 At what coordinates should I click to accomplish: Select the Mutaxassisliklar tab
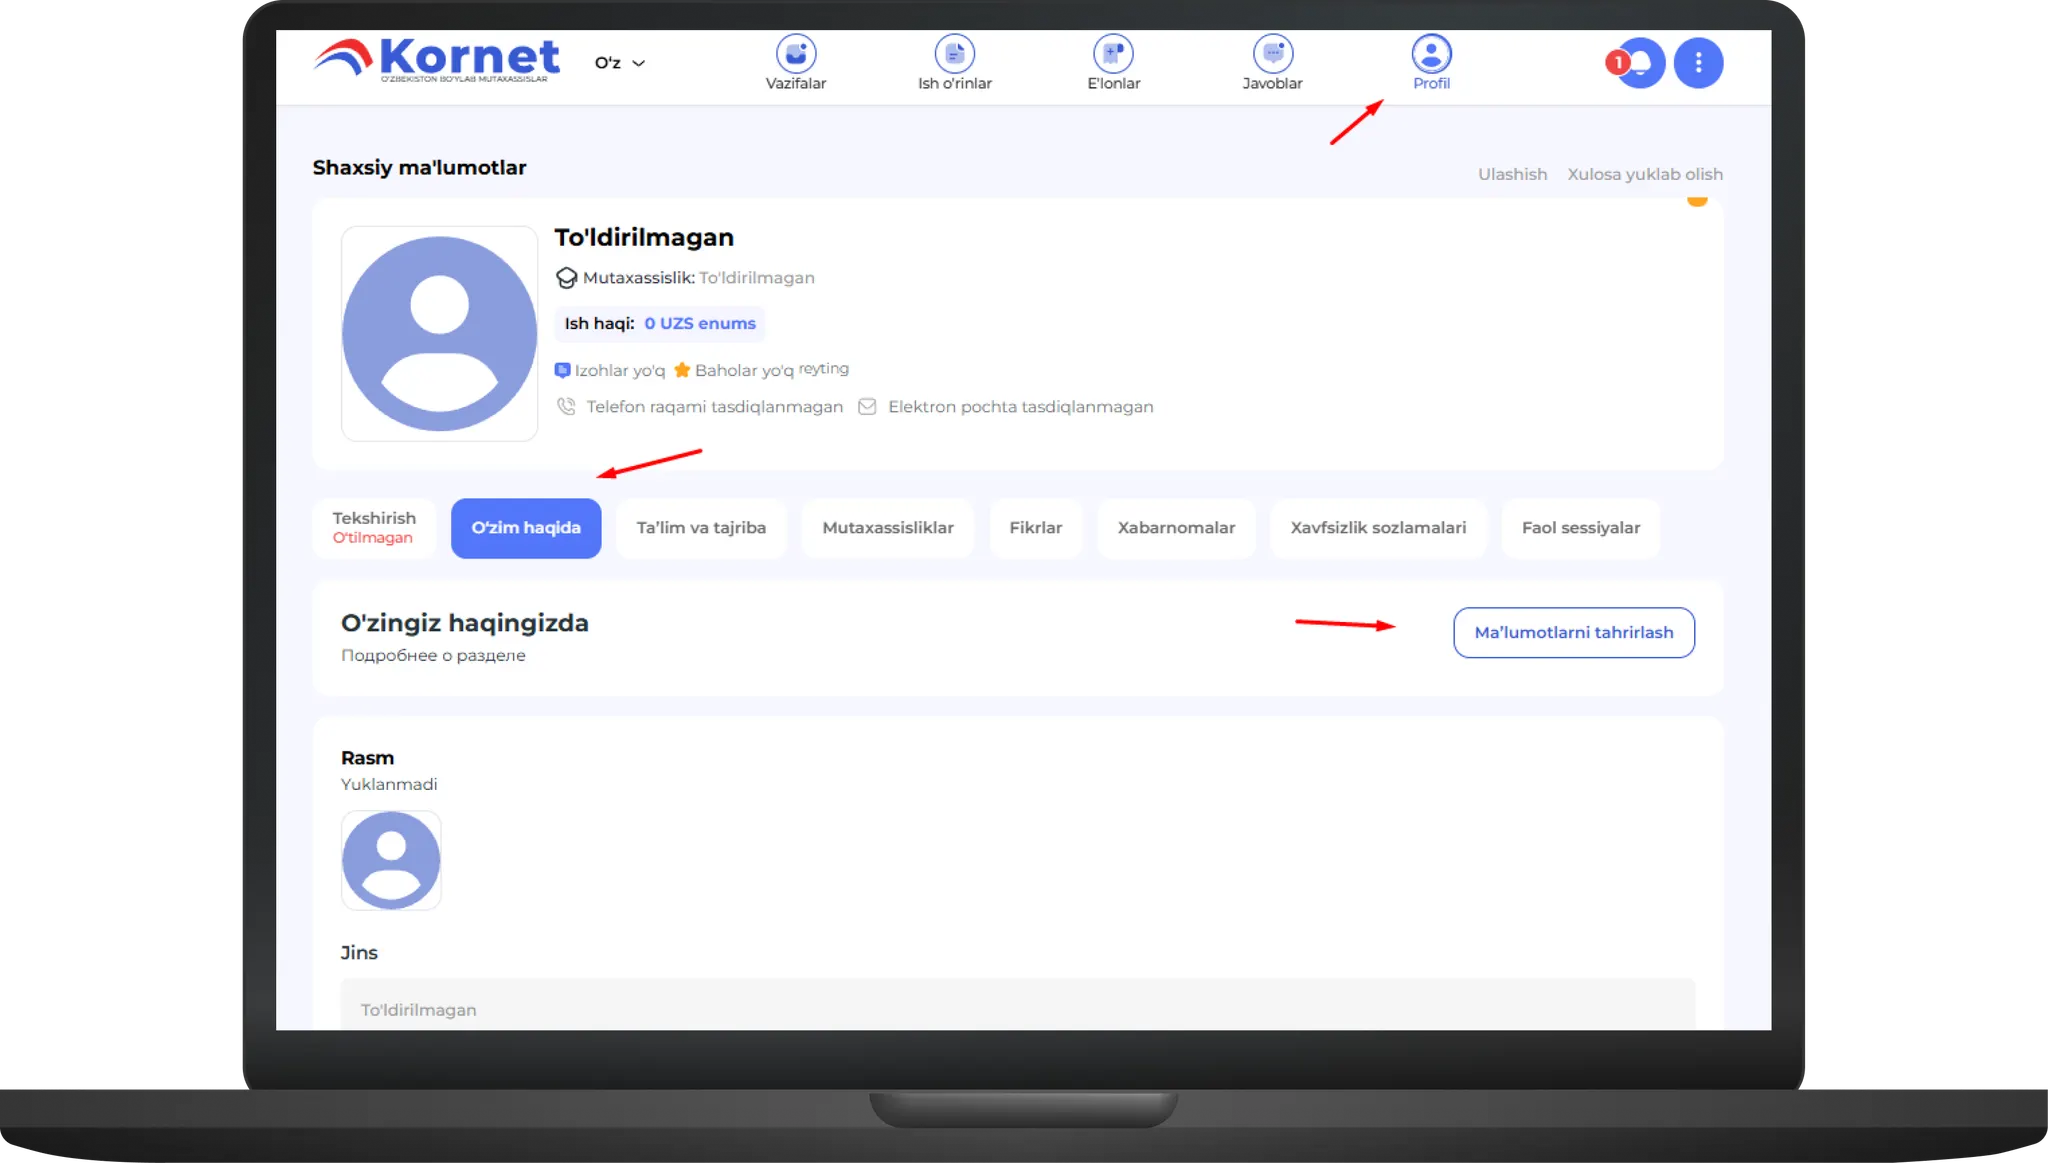click(887, 528)
